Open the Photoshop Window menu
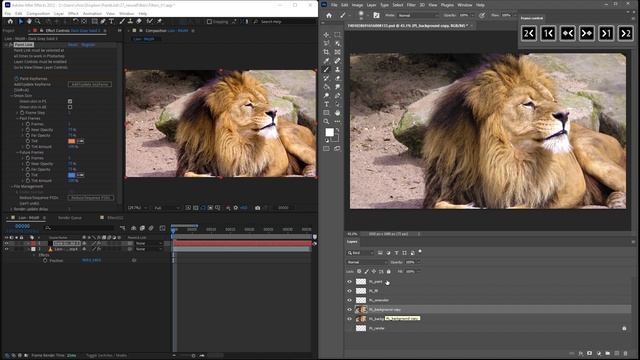640x360 pixels. (464, 5)
